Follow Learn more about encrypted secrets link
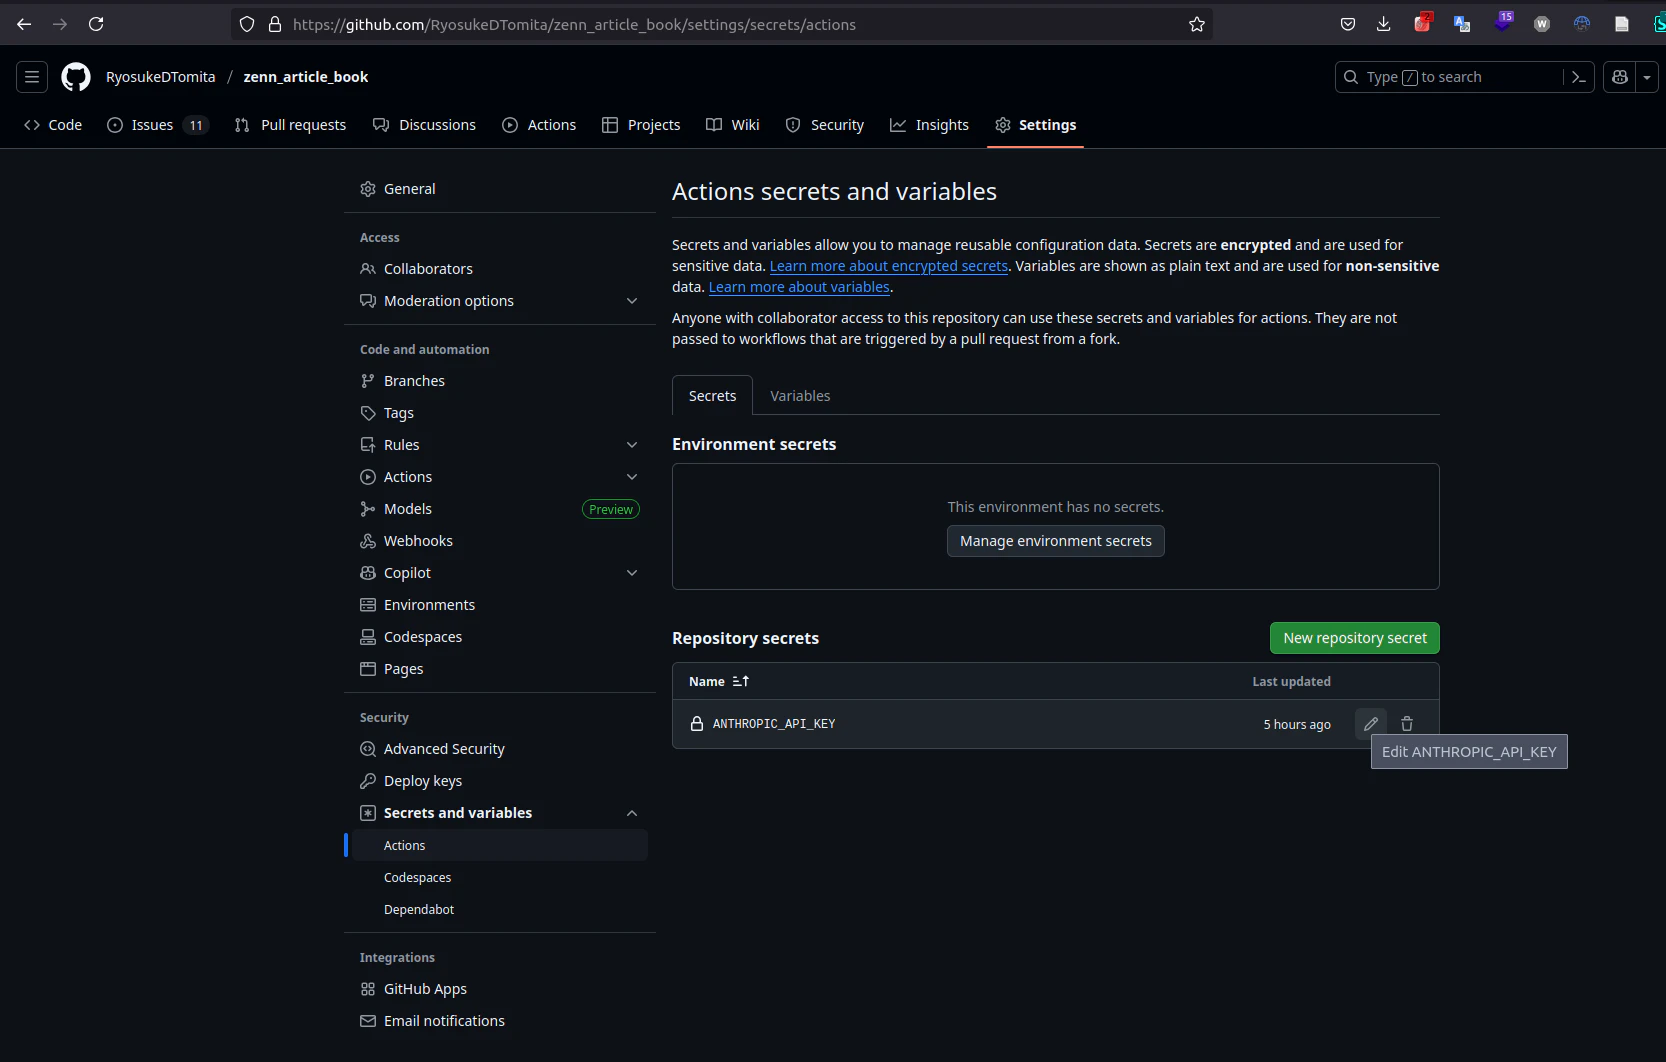 (889, 266)
